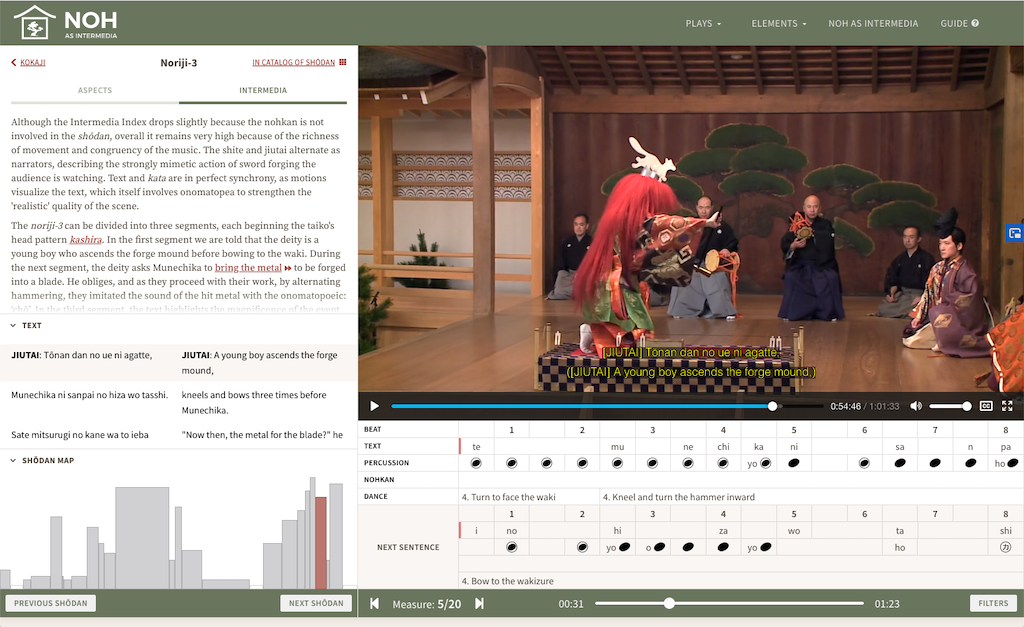Image resolution: width=1024 pixels, height=627 pixels.
Task: Open the Guide menu item
Action: [x=959, y=23]
